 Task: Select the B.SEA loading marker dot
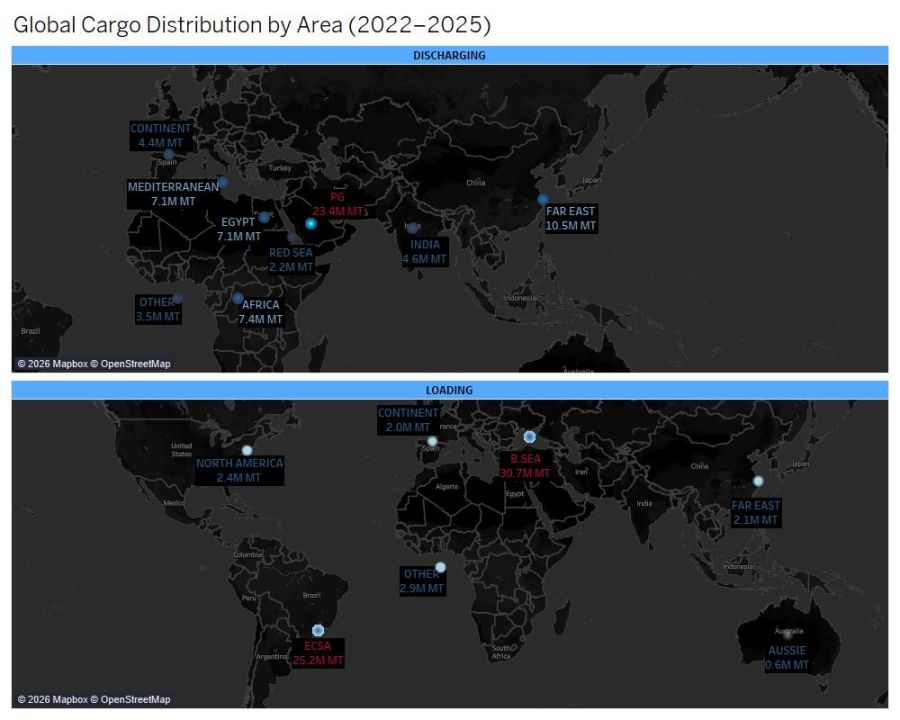pos(530,437)
